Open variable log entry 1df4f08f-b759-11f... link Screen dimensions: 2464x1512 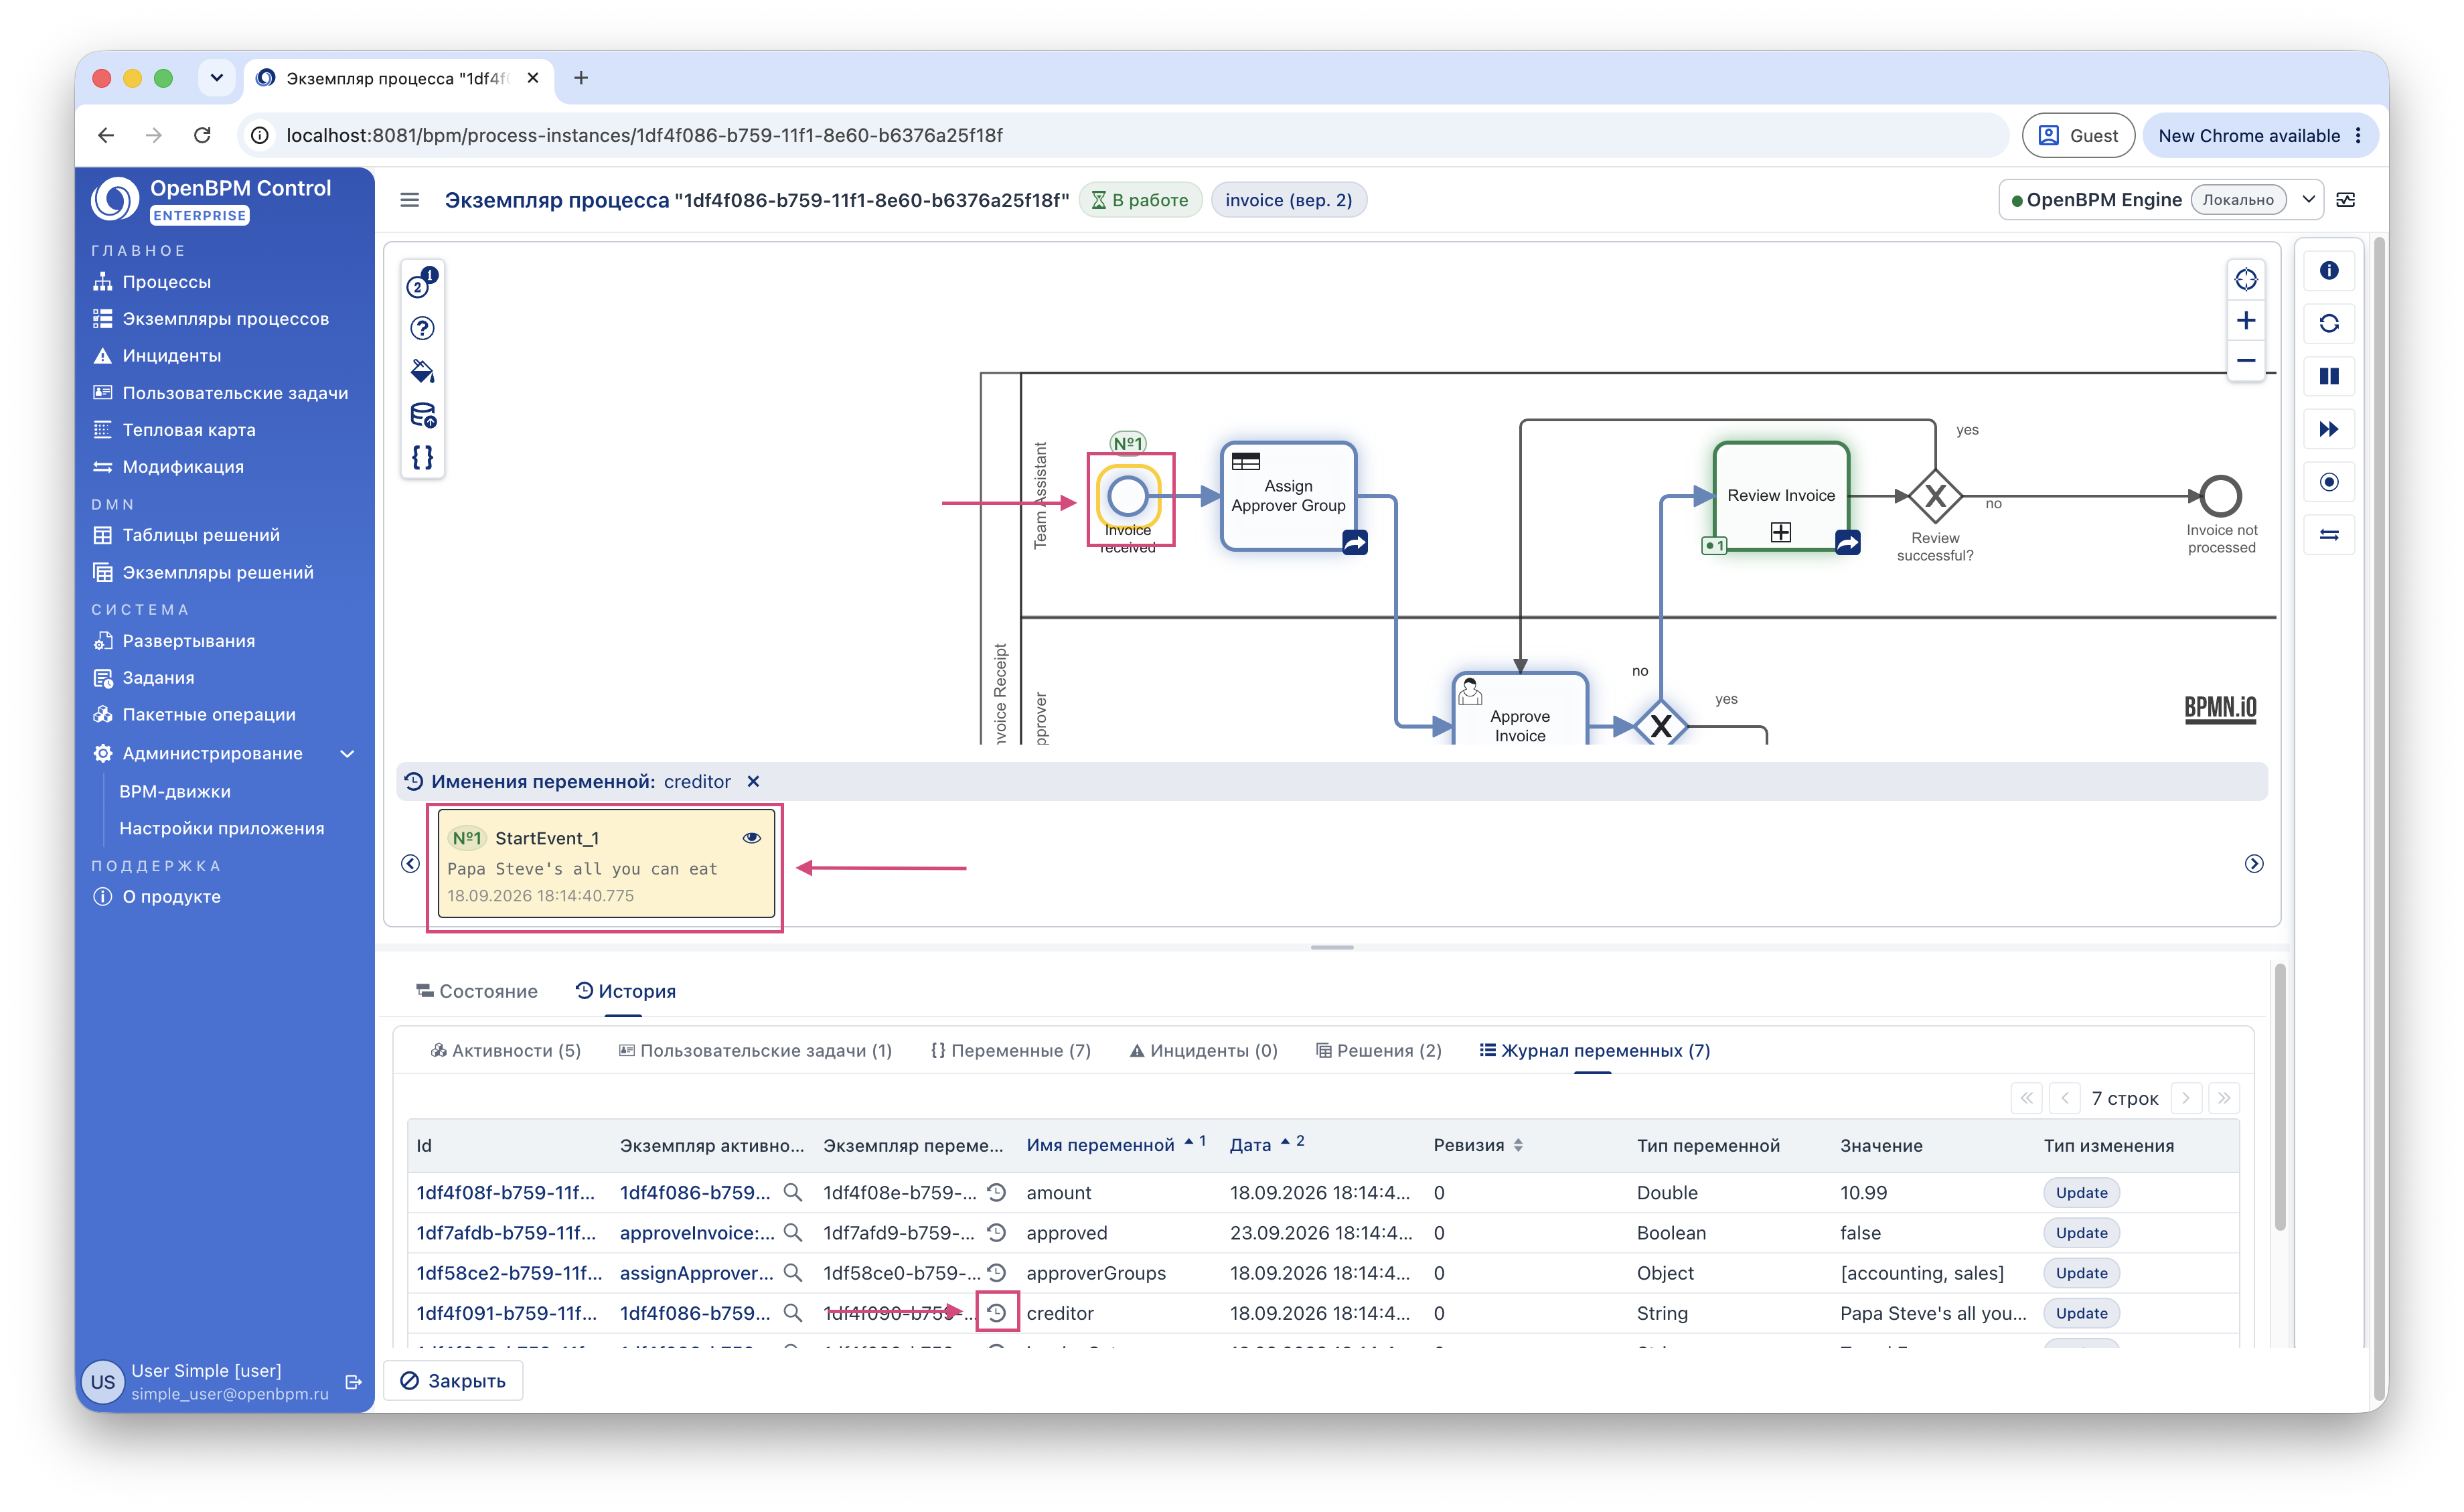[505, 1193]
